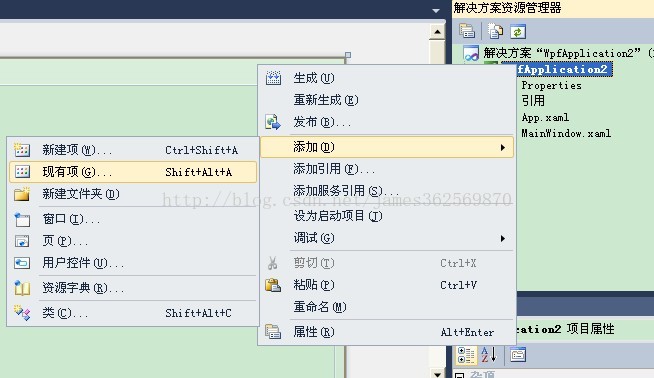The height and width of the screenshot is (378, 654).
Task: Click the designer scrollbar down arrow
Action: coord(437,374)
